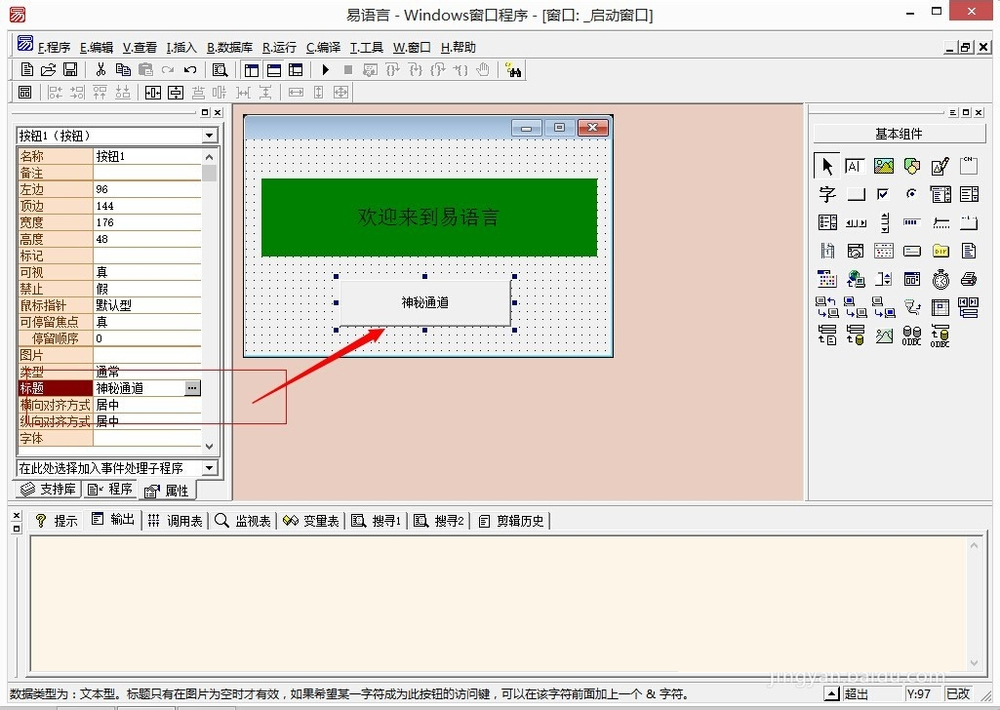Click the property list scrollbar down arrow

point(209,446)
